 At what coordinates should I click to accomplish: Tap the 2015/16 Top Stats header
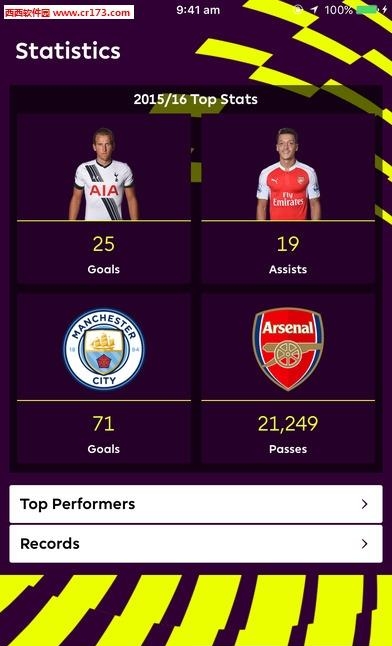(195, 99)
